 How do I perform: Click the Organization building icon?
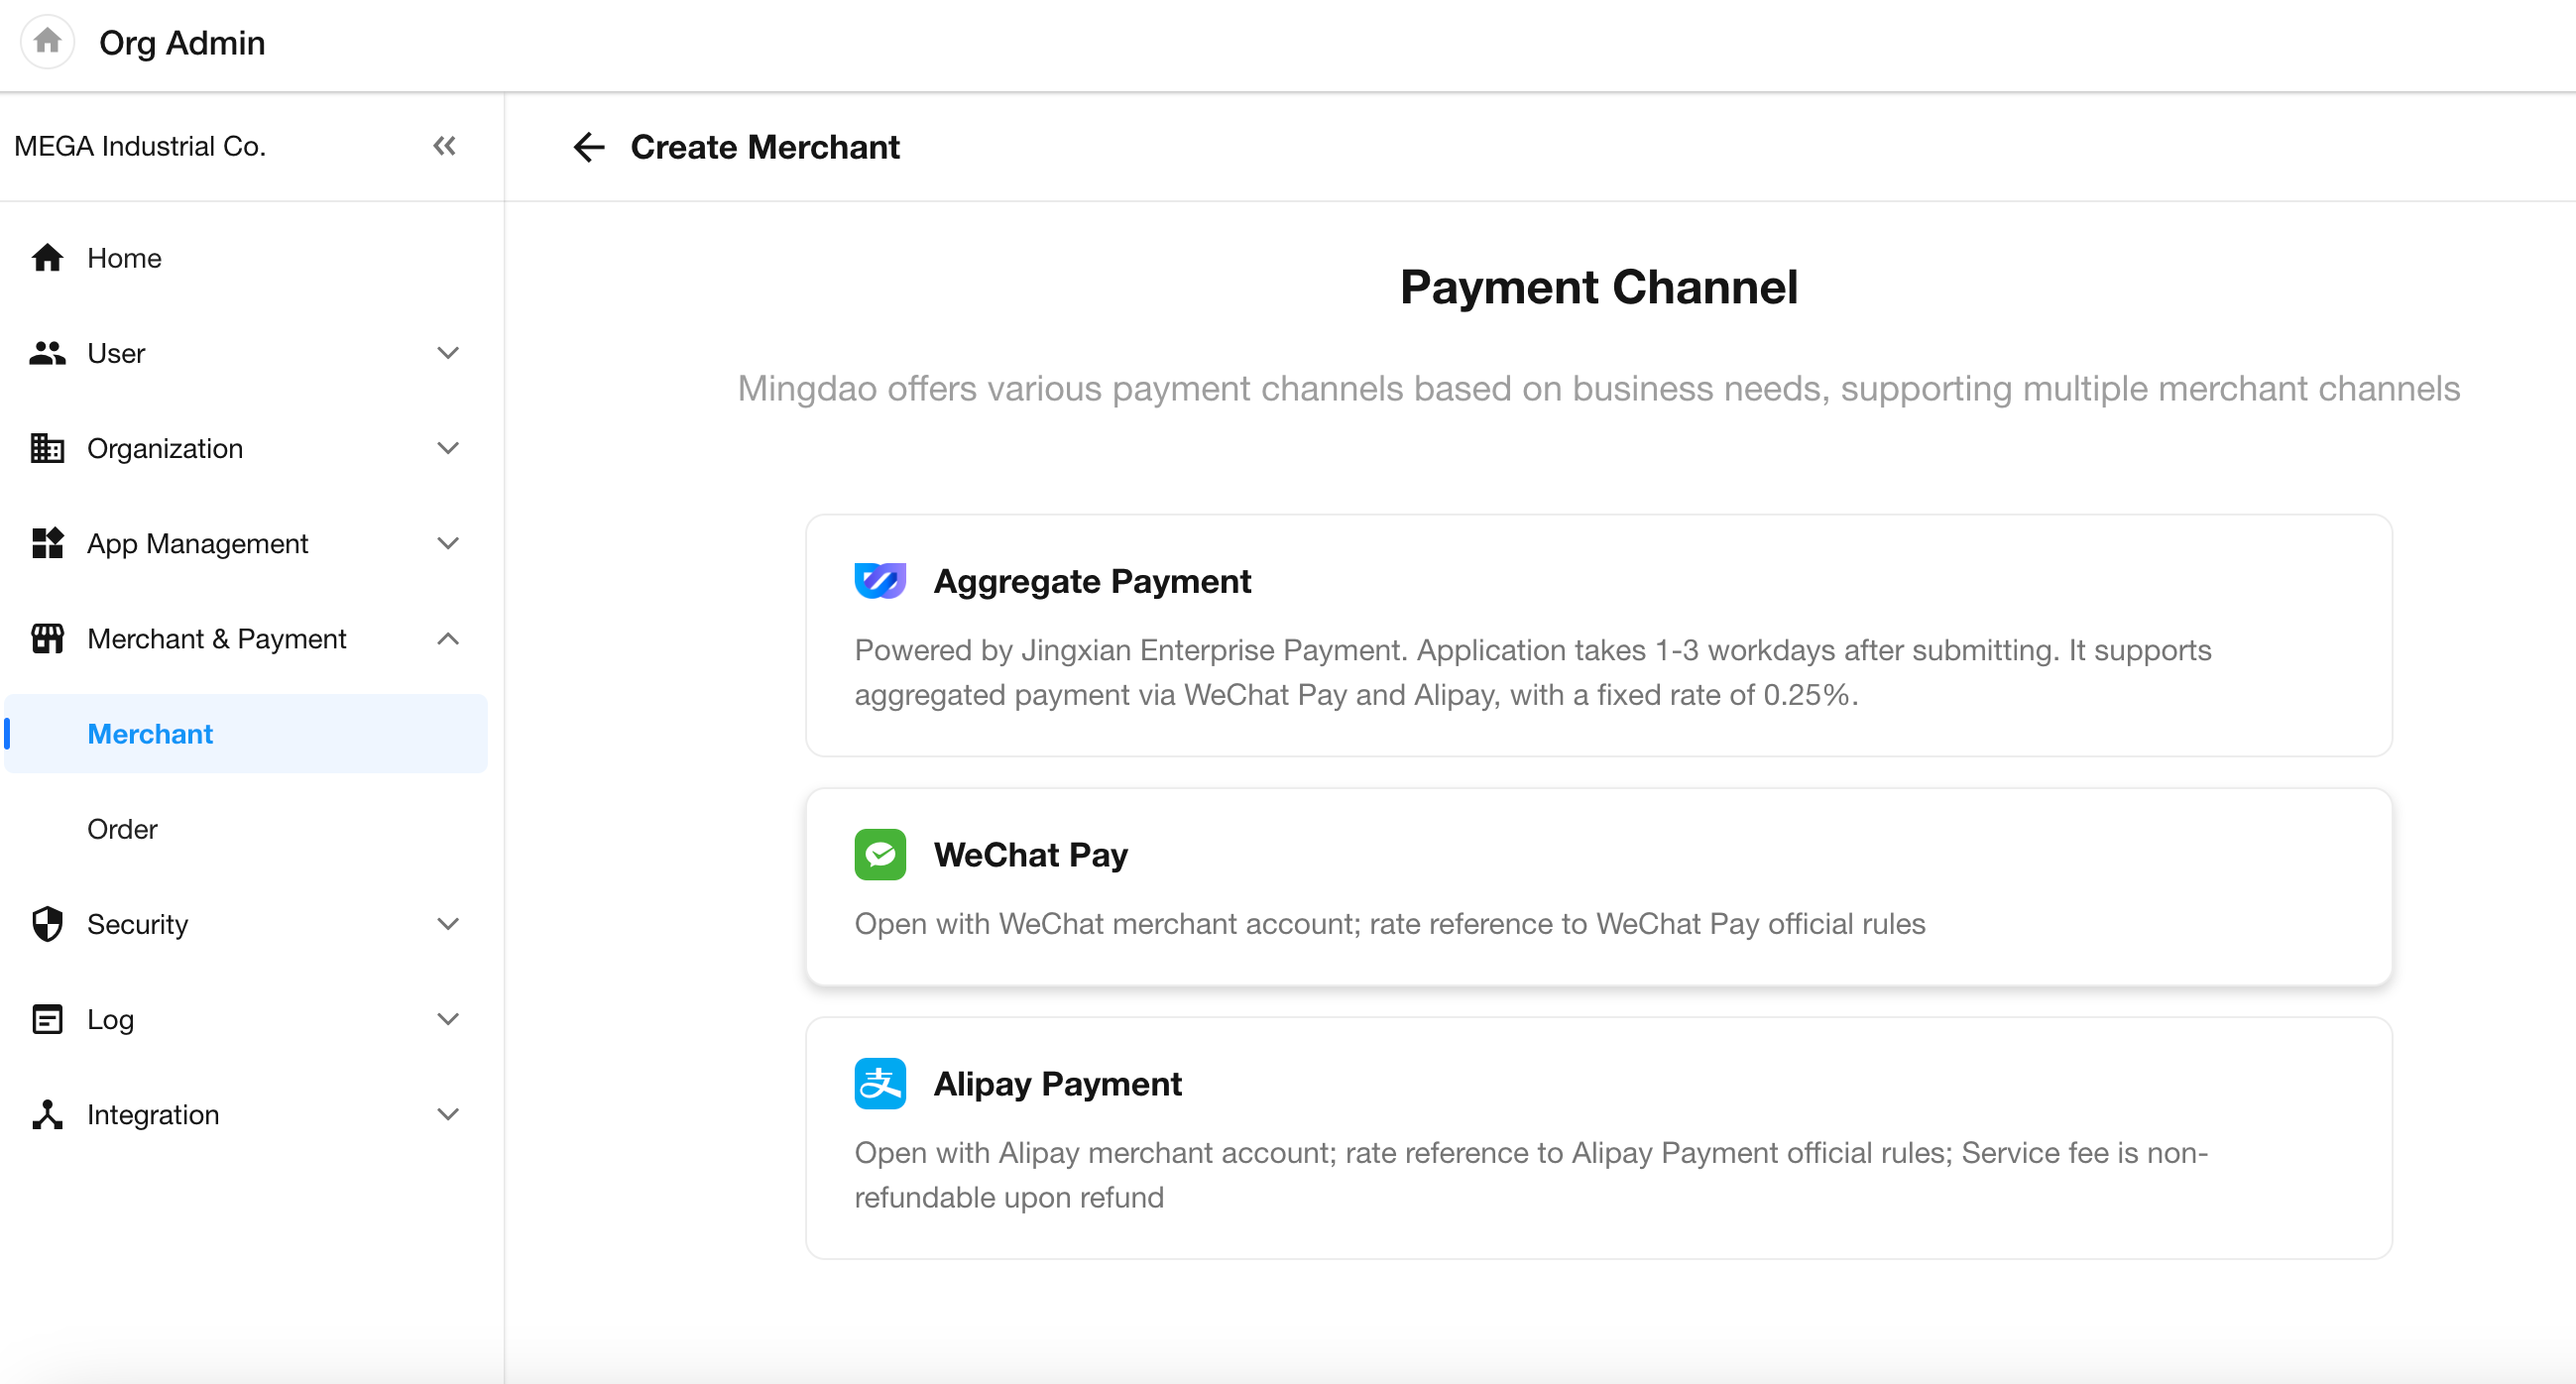coord(47,448)
